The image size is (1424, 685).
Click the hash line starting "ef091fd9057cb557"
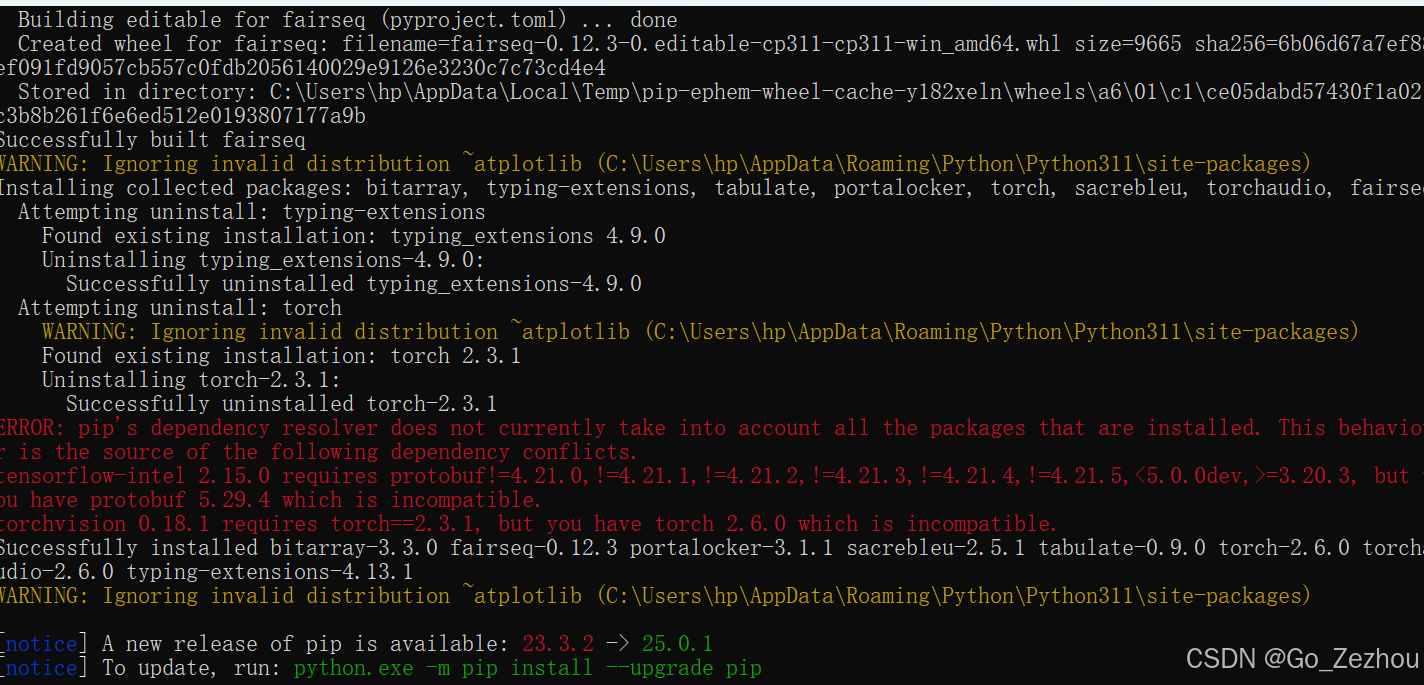pos(302,68)
